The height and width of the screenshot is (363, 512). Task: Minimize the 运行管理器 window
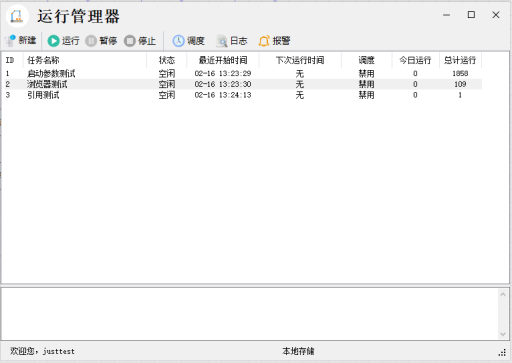[447, 15]
